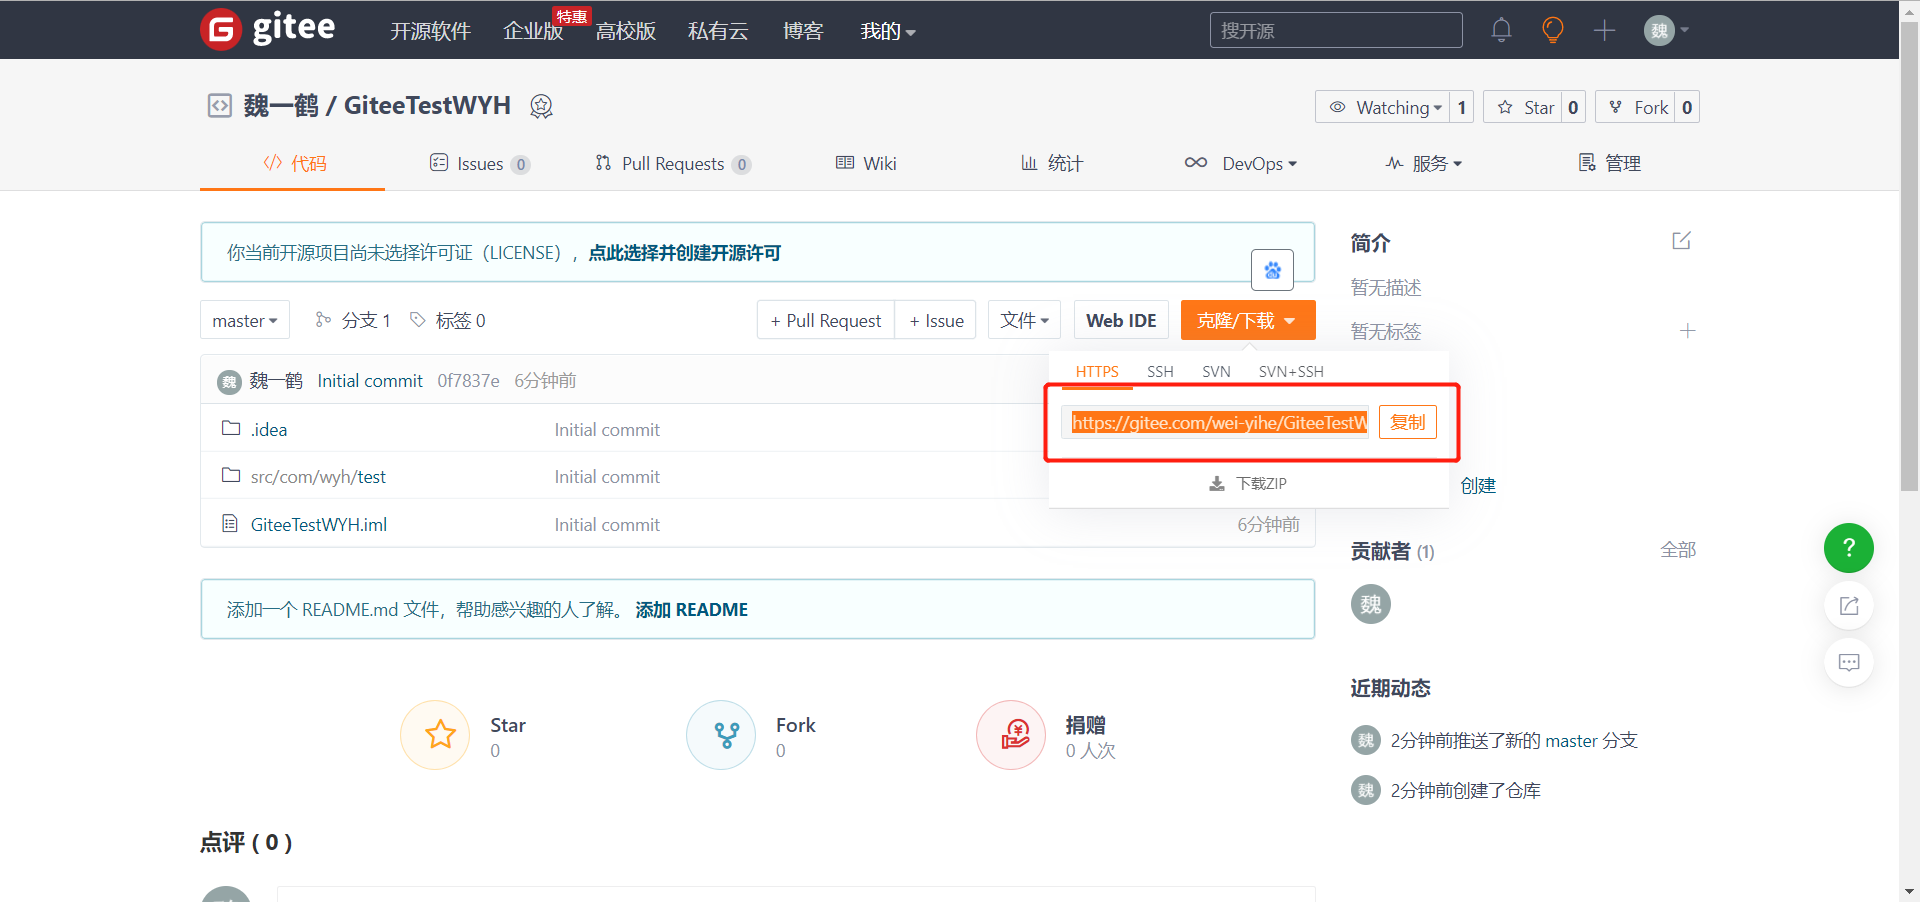1920x902 pixels.
Task: Select the SVN clone tab
Action: (x=1216, y=371)
